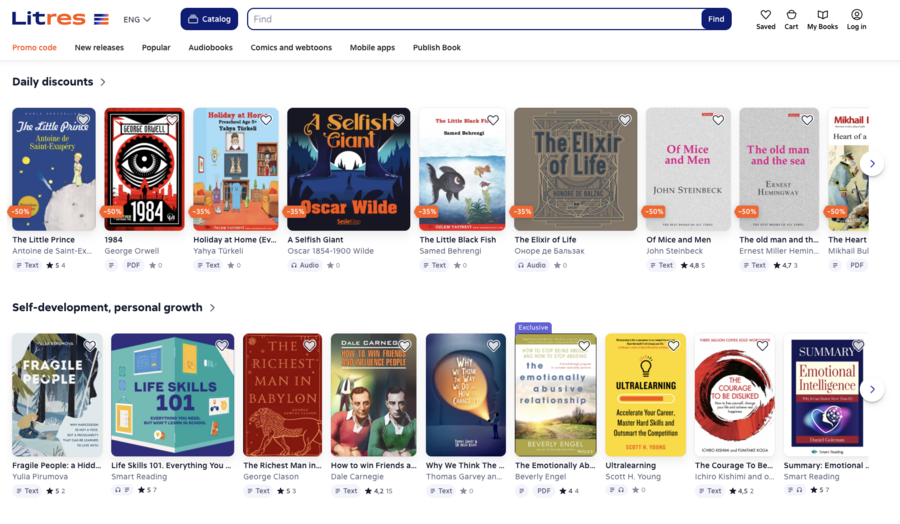Click Audio tag under The Elixir of Life
The height and width of the screenshot is (524, 900).
coord(532,265)
